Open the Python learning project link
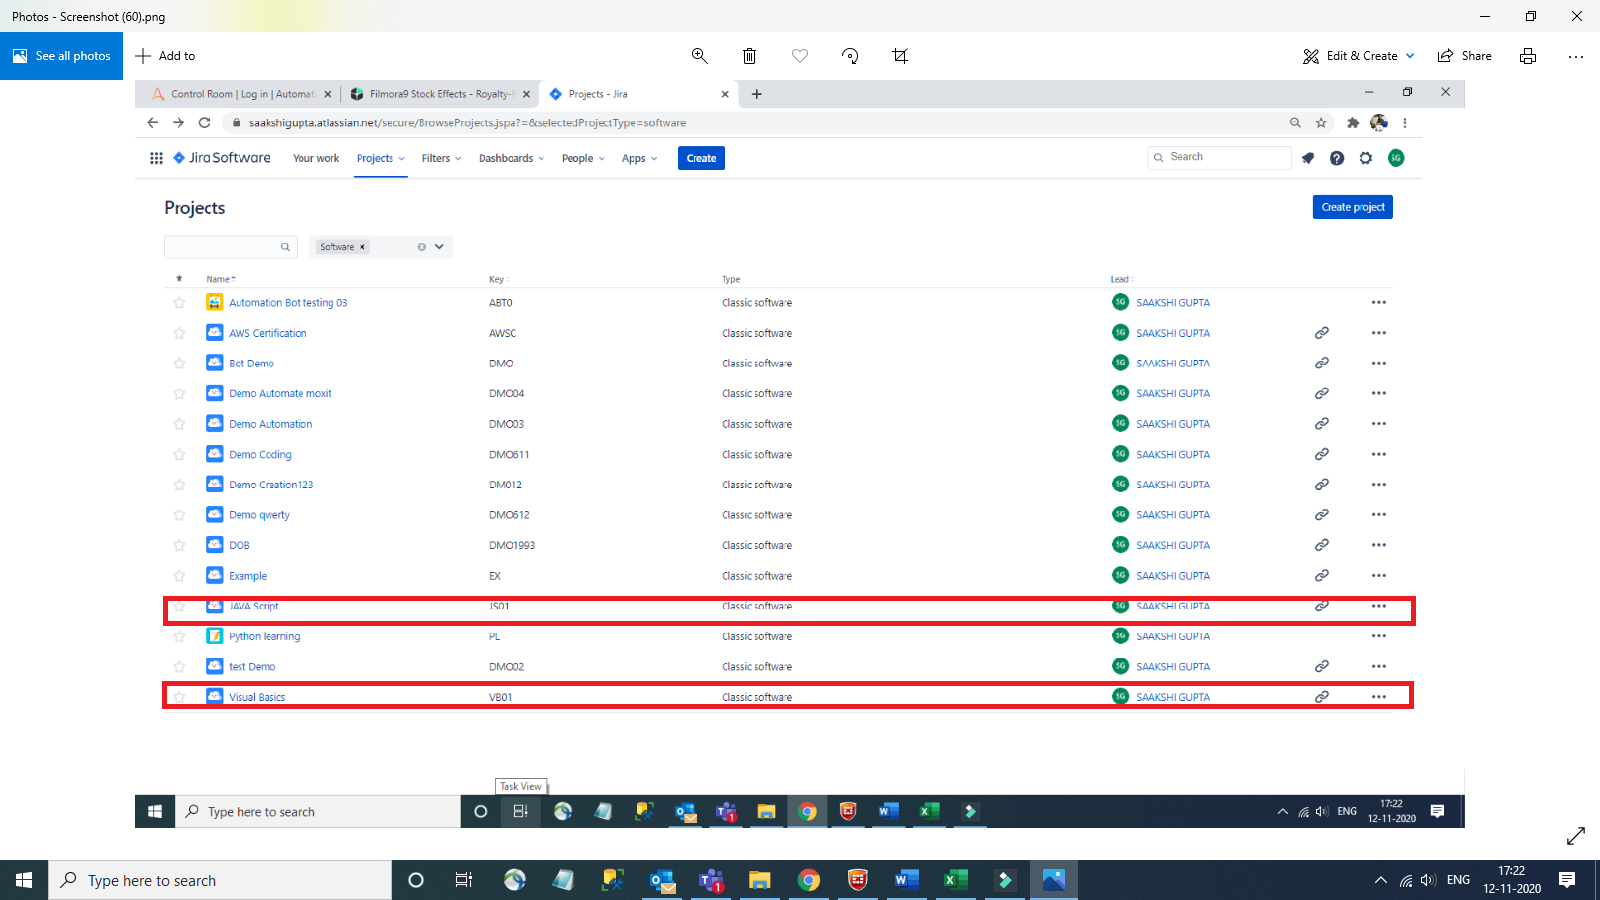The height and width of the screenshot is (900, 1600). click(264, 637)
